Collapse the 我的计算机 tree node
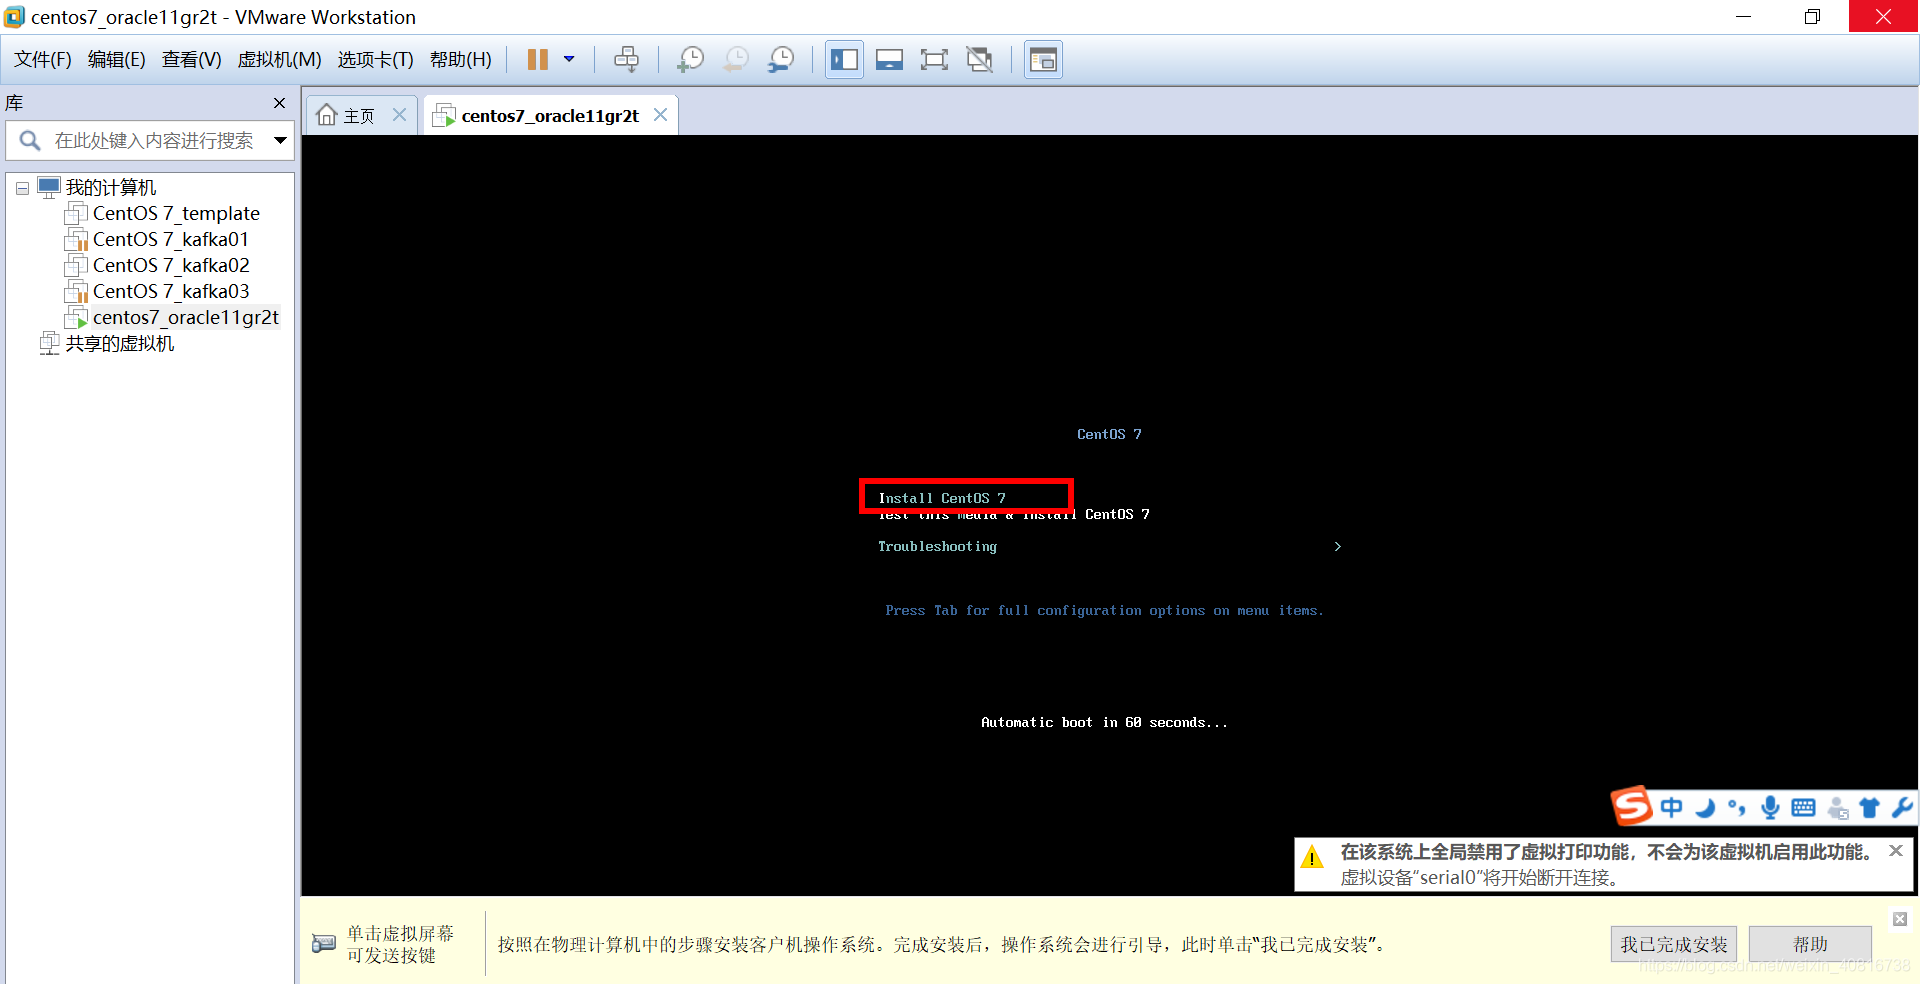The height and width of the screenshot is (984, 1920). click(22, 188)
